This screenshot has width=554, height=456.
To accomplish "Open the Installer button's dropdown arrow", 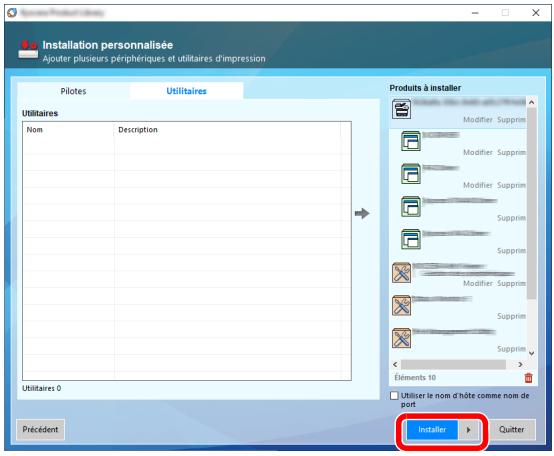I will 468,430.
